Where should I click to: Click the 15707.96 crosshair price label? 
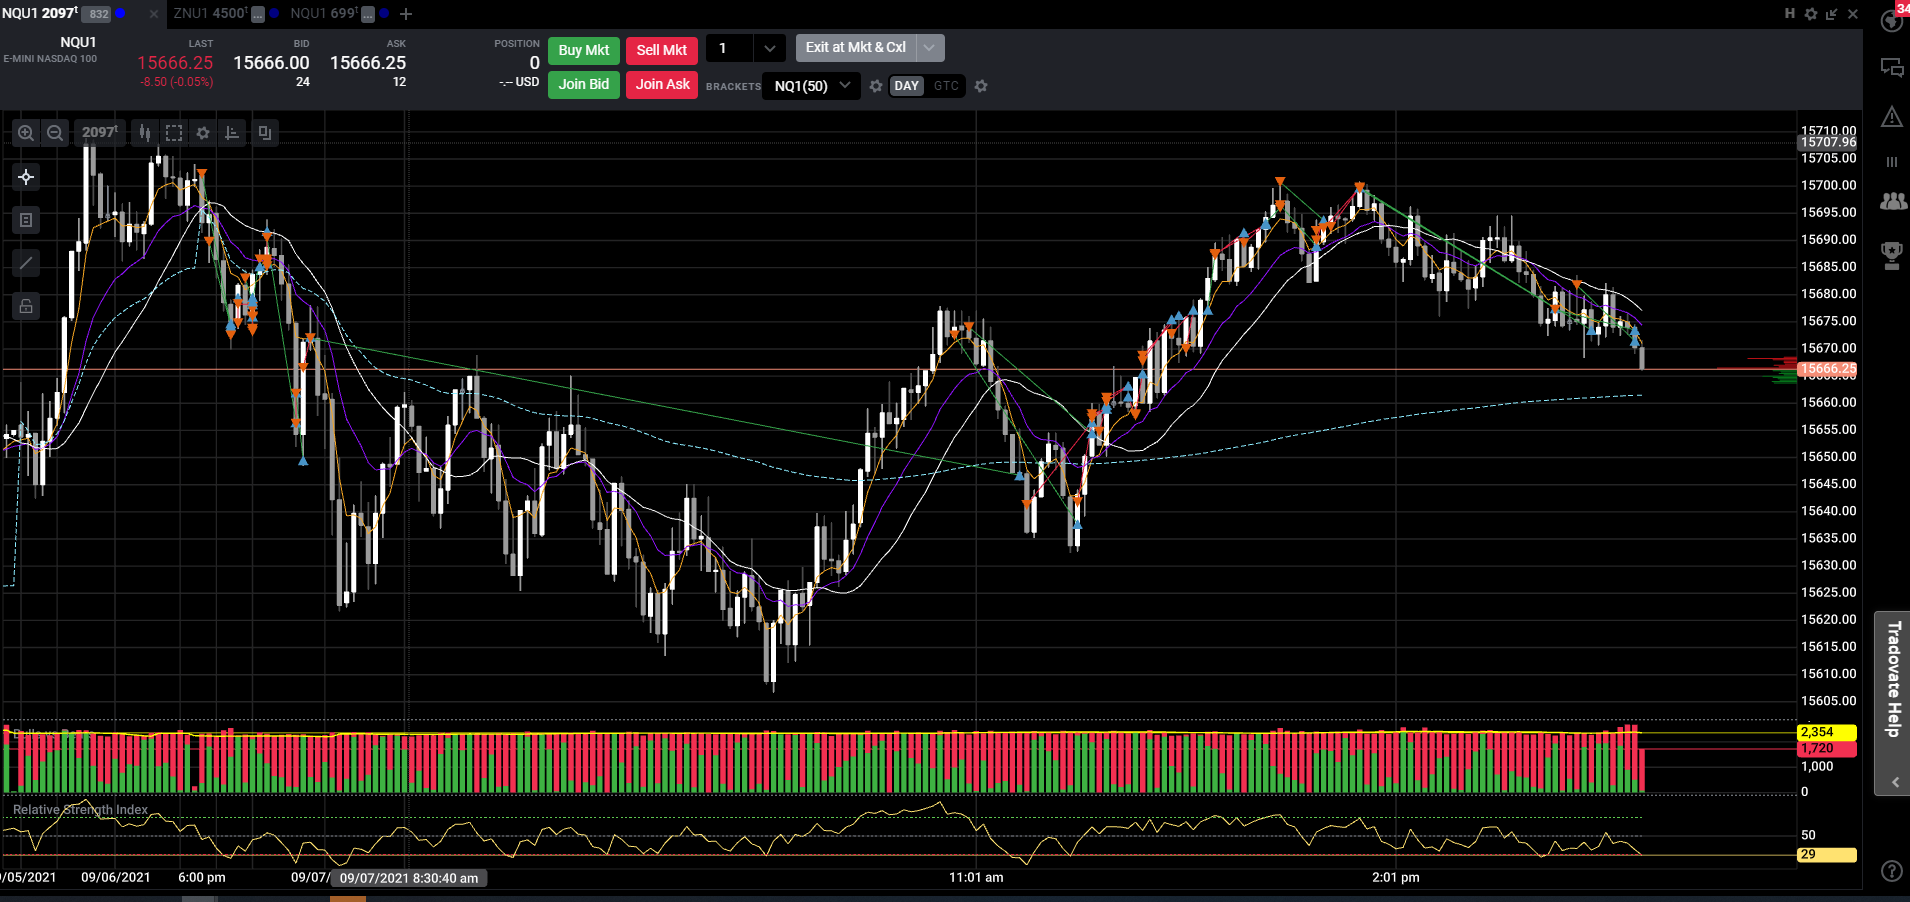tap(1828, 143)
